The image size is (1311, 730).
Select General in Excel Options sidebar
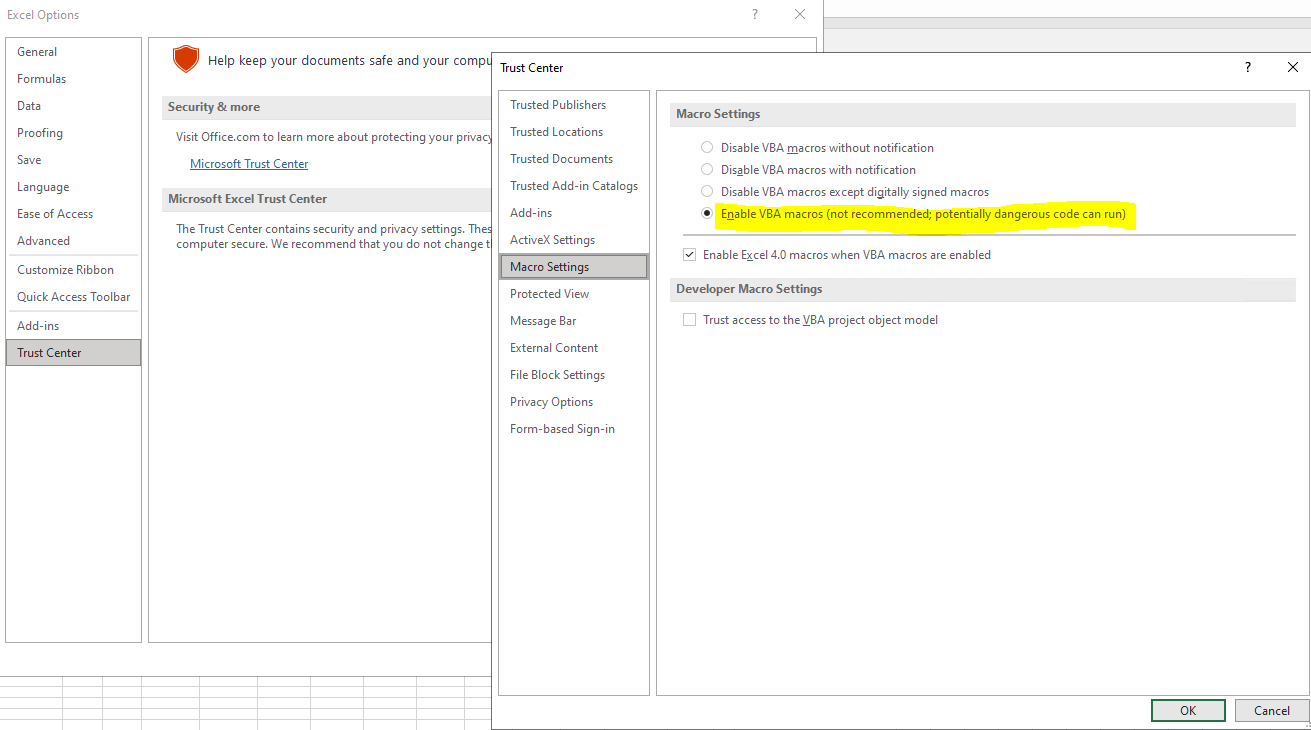(73, 52)
